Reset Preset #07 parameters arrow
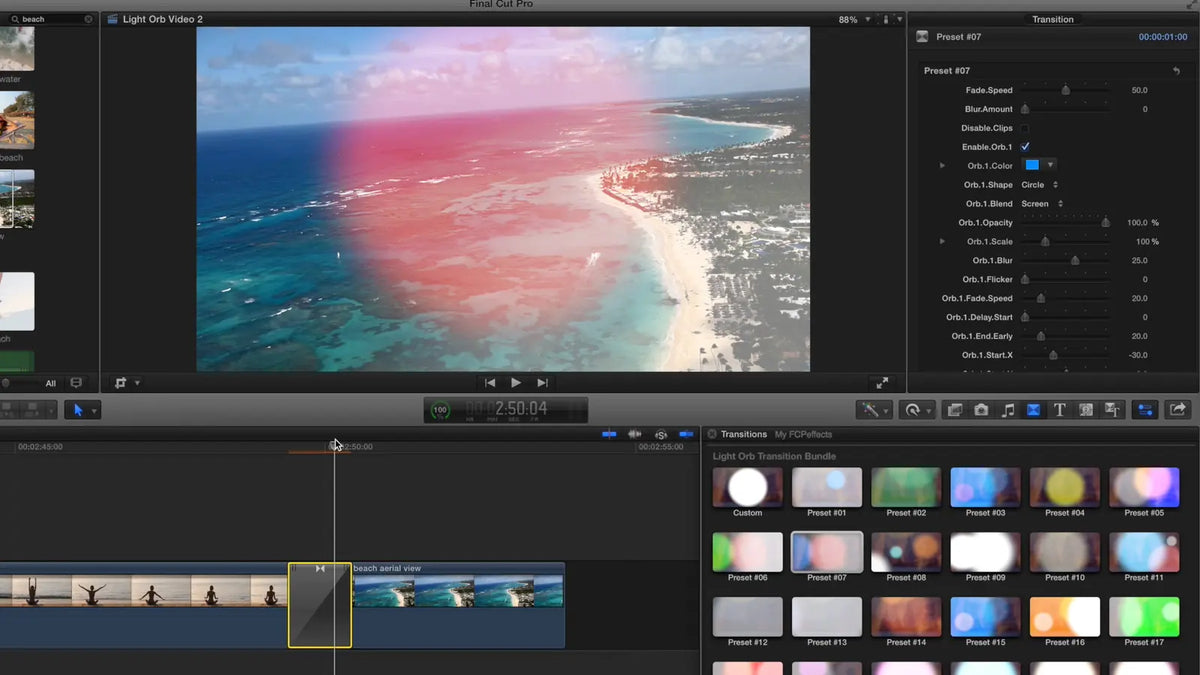Image resolution: width=1200 pixels, height=675 pixels. point(1176,71)
